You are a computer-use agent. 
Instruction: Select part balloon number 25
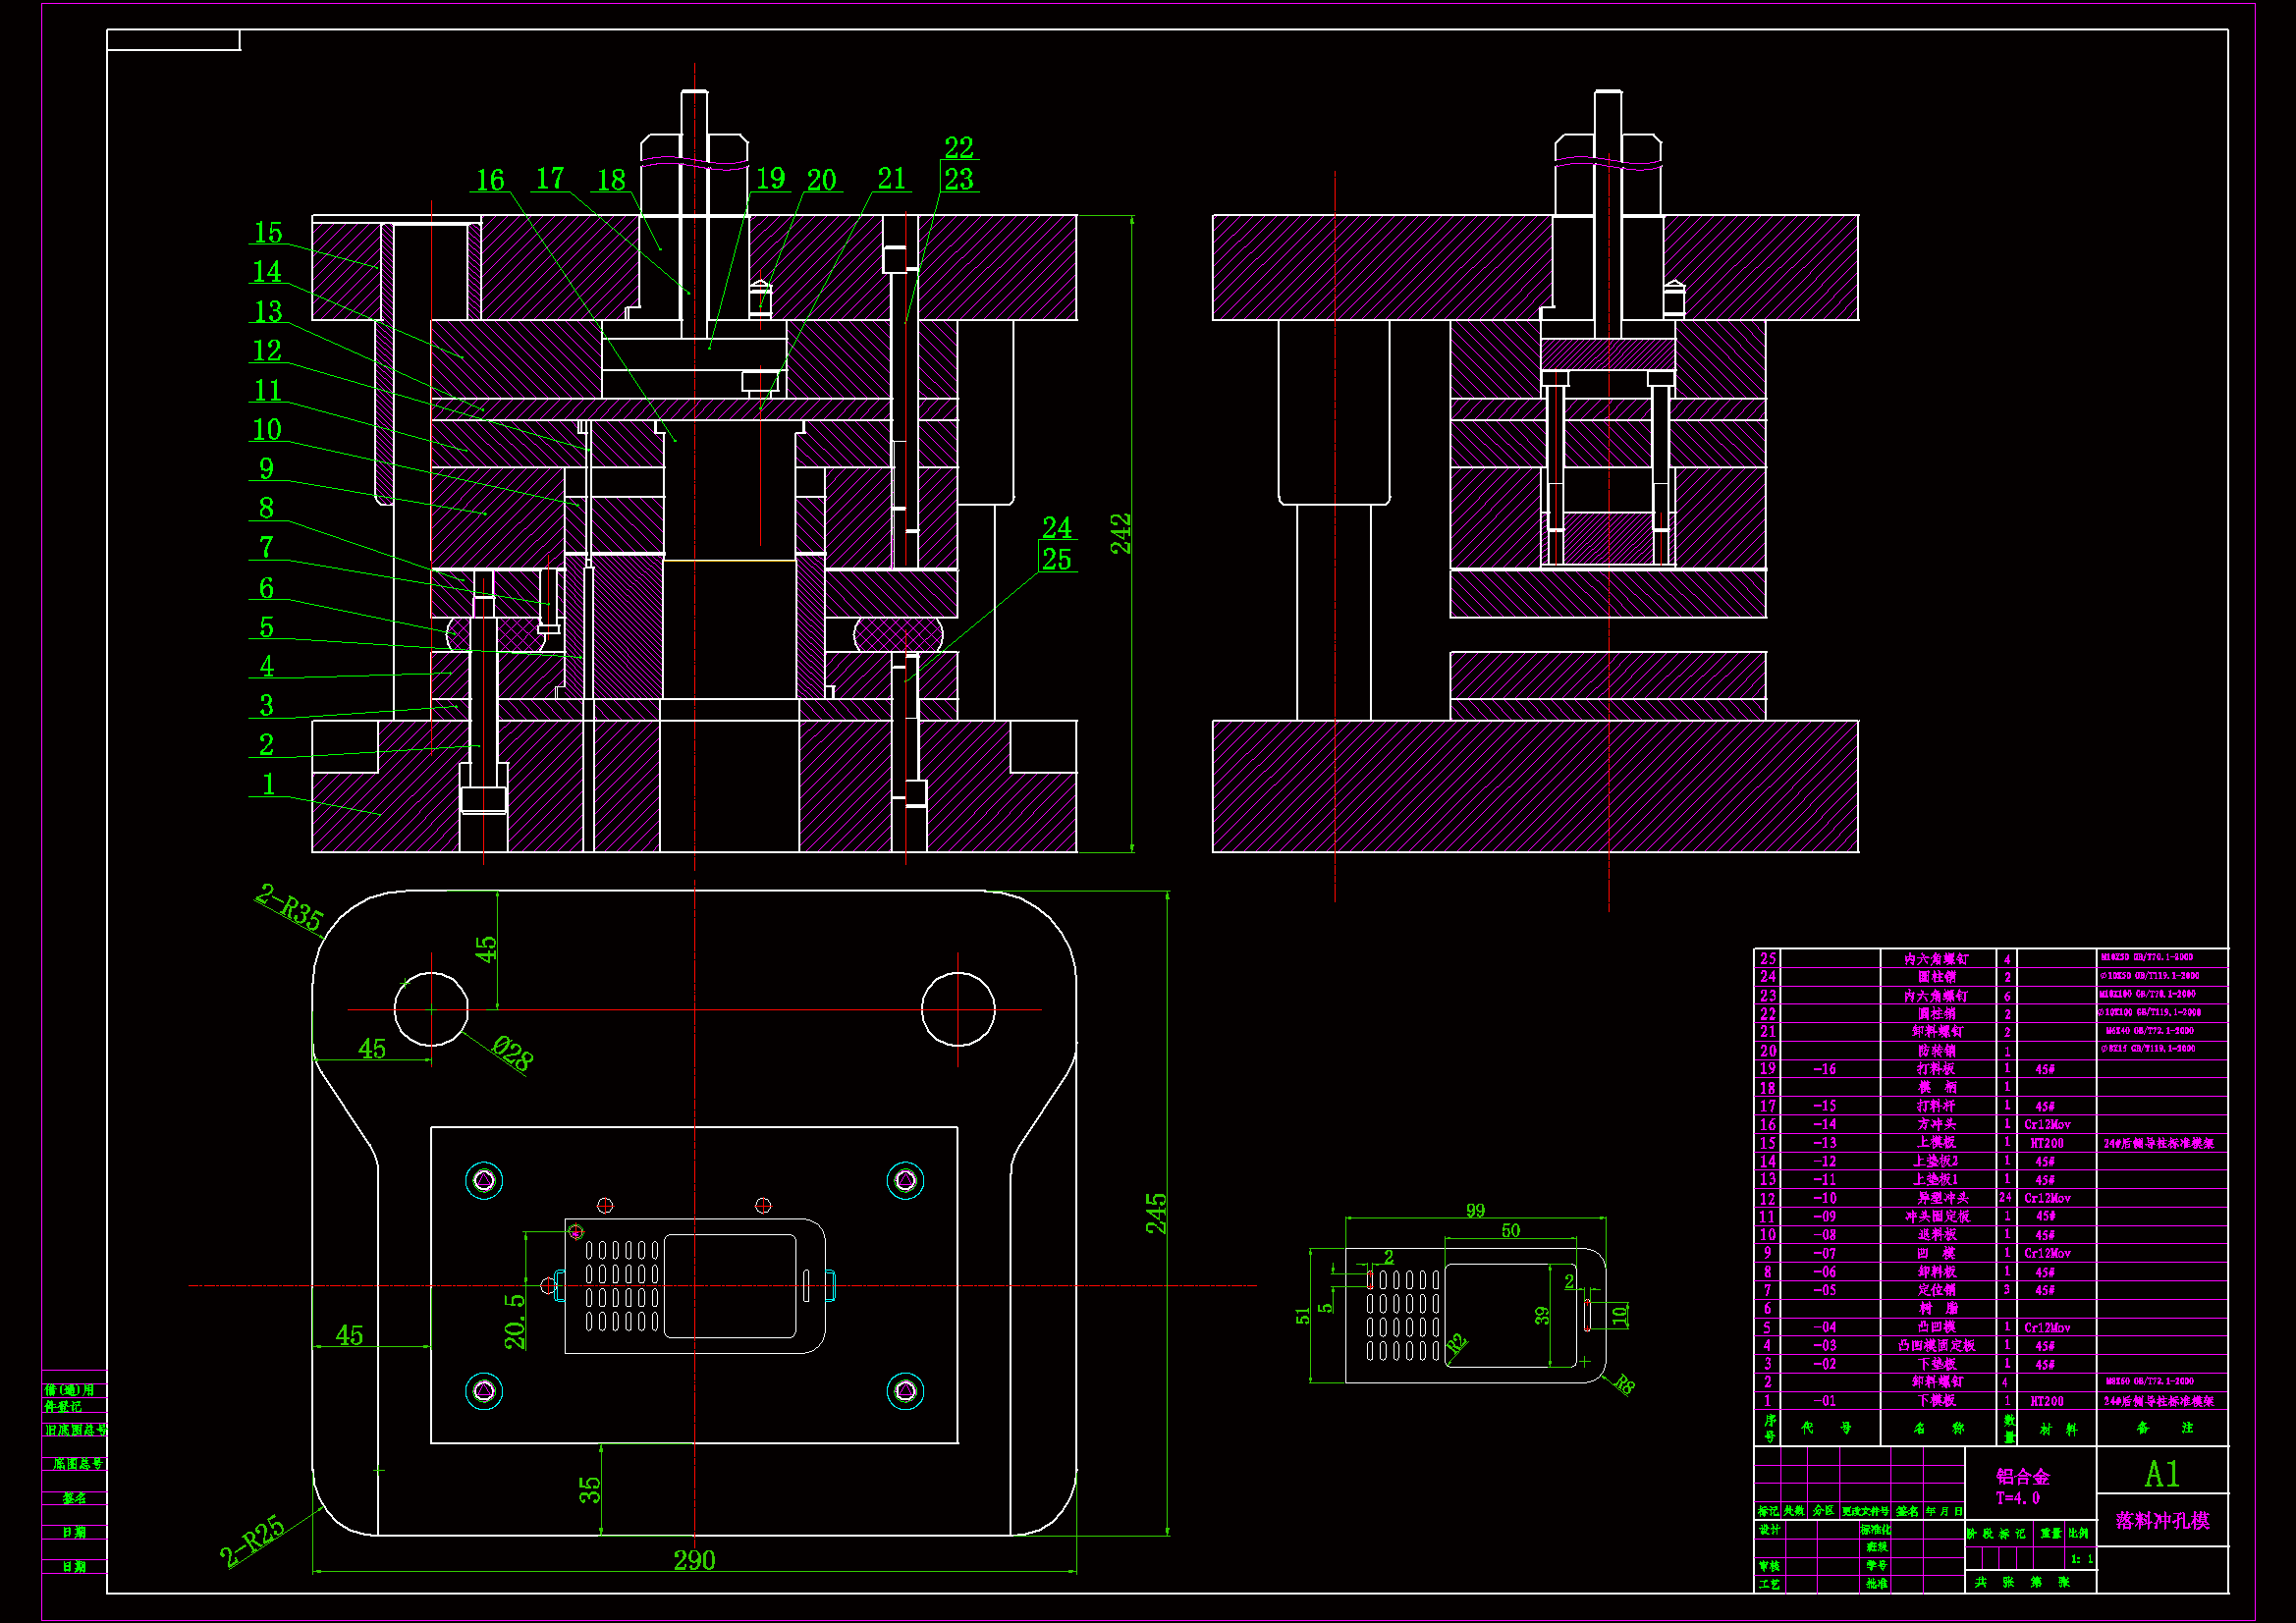[1057, 560]
